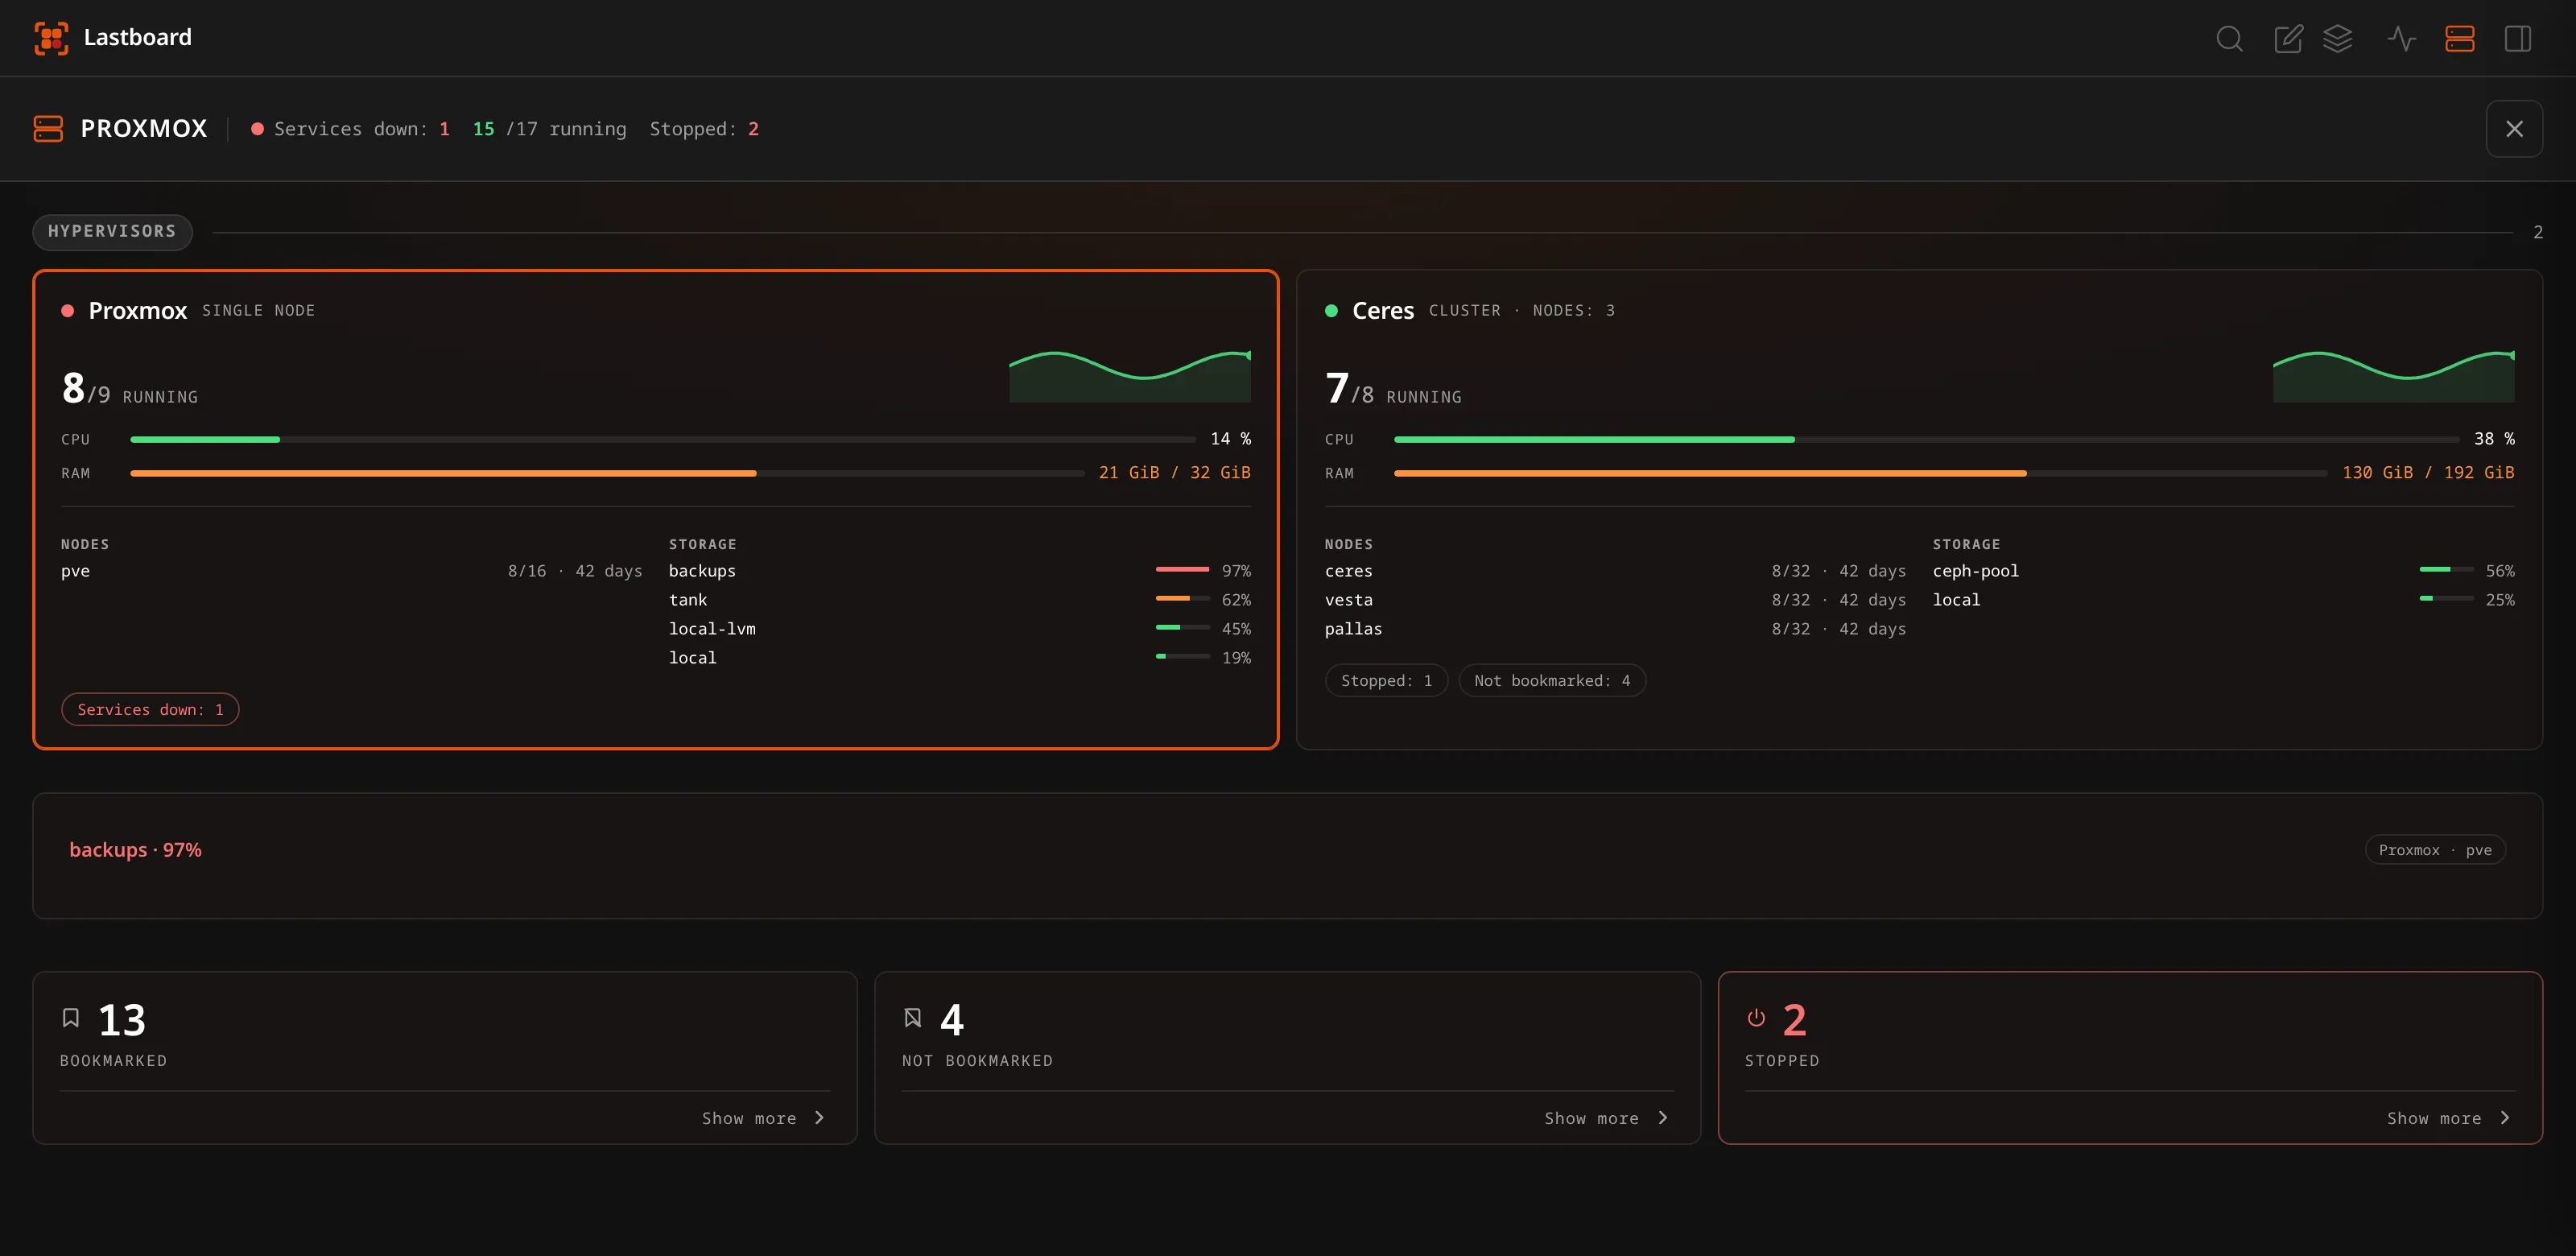Open the layers stack icon

click(2337, 38)
